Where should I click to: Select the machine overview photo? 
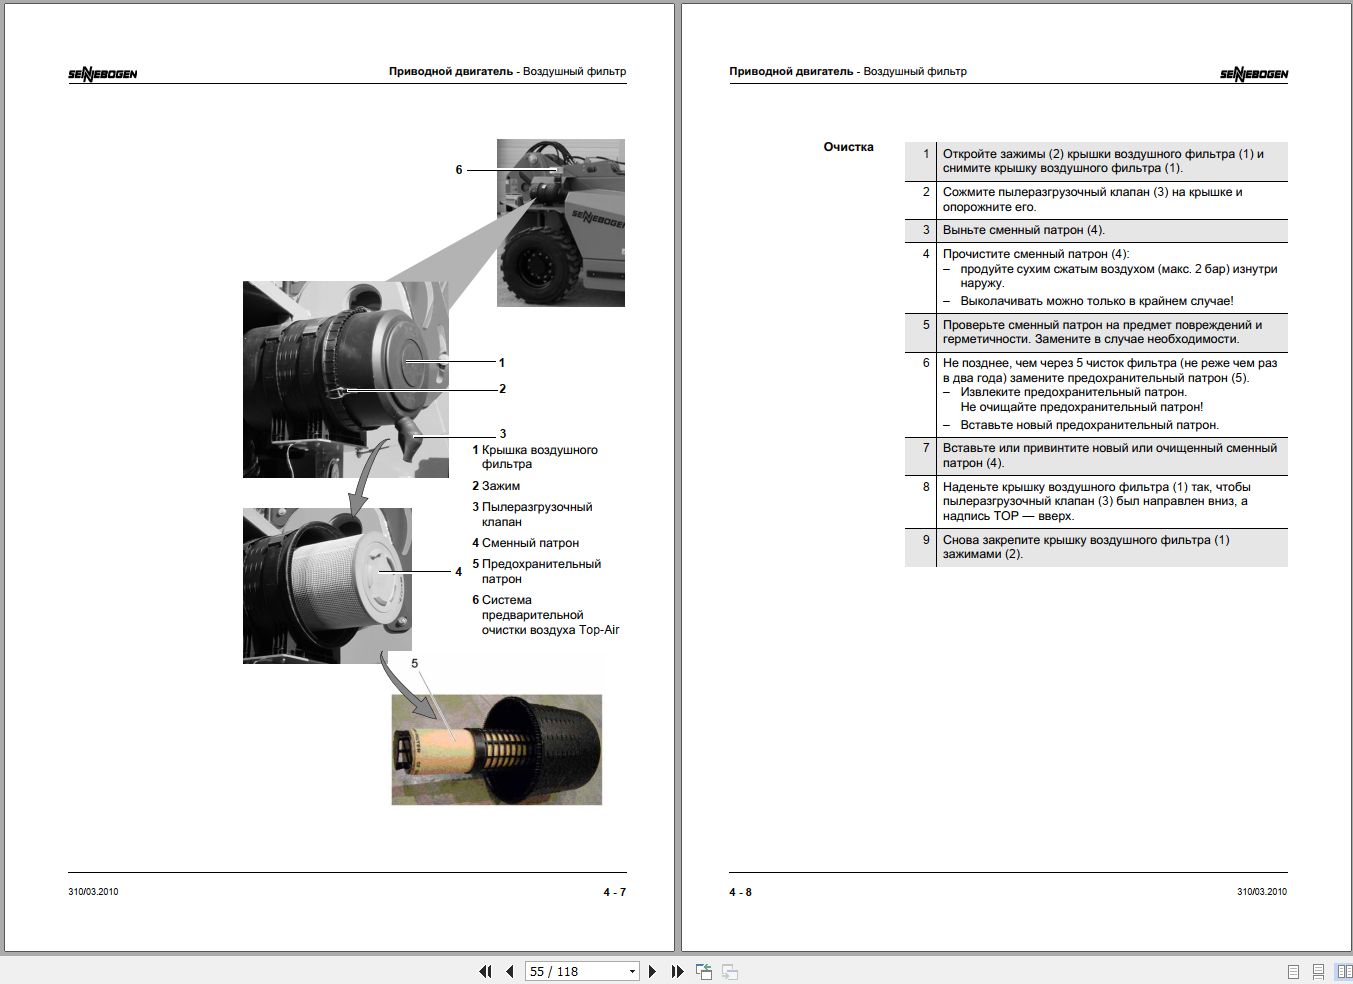561,223
